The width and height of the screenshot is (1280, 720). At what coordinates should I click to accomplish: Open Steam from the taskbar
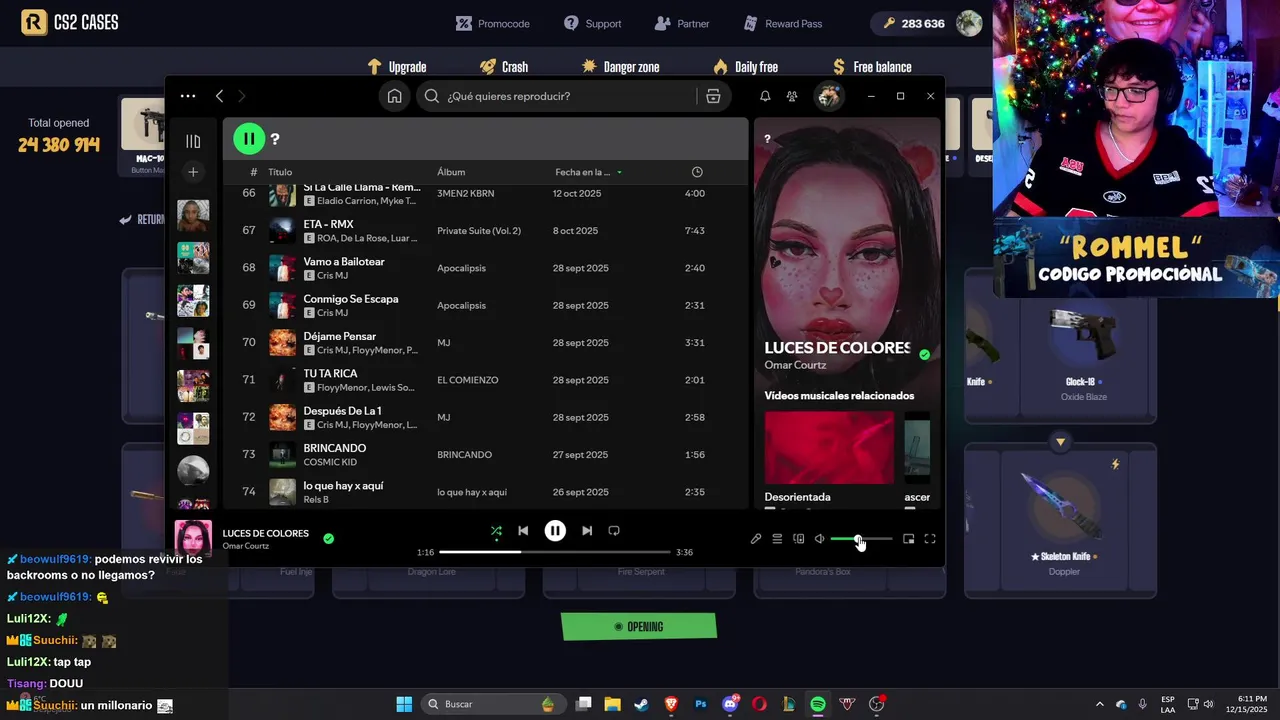pyautogui.click(x=641, y=704)
